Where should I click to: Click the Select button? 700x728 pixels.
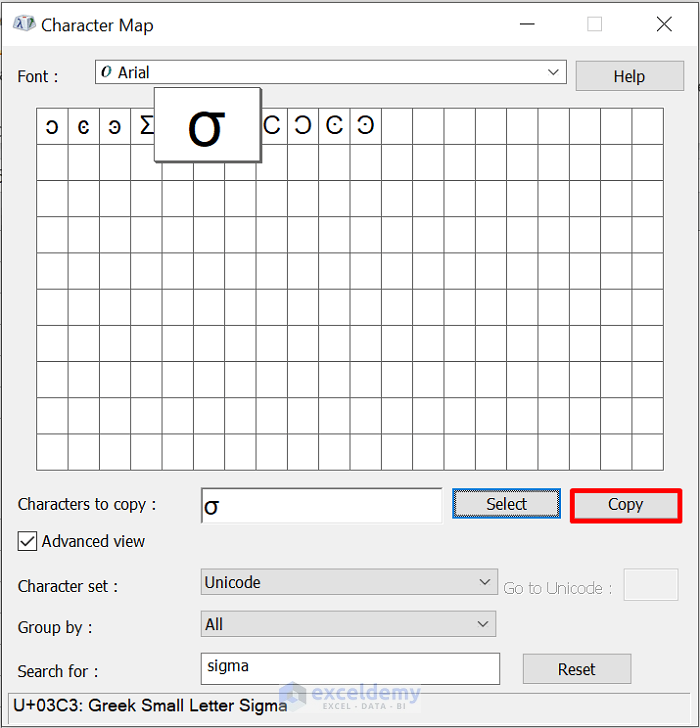pos(506,504)
